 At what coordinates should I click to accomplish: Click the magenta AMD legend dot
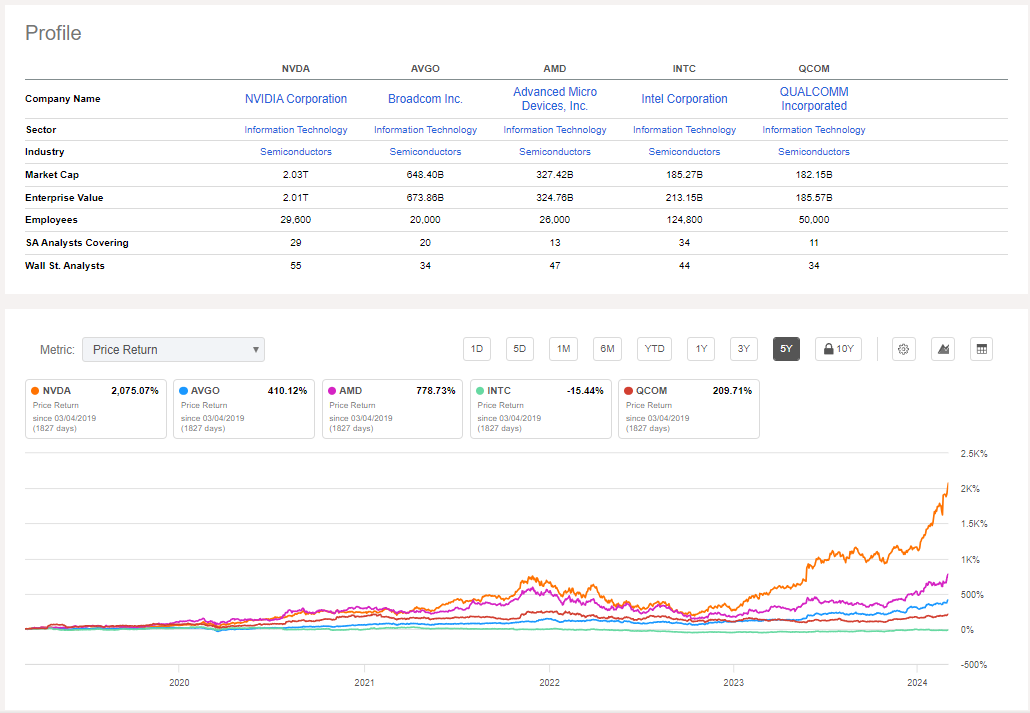pos(332,390)
